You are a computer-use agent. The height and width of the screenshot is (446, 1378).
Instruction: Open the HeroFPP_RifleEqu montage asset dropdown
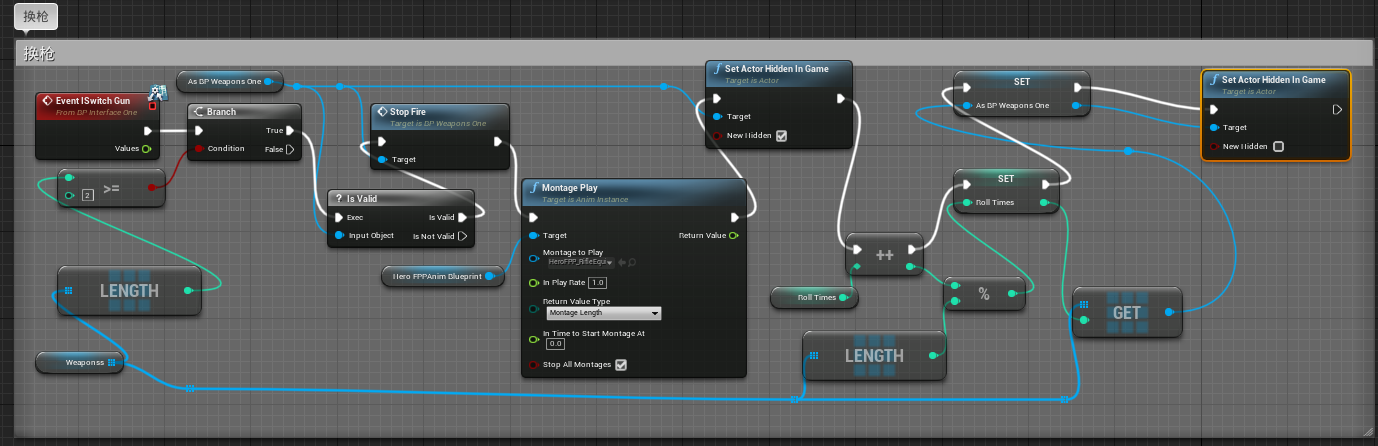click(x=581, y=262)
